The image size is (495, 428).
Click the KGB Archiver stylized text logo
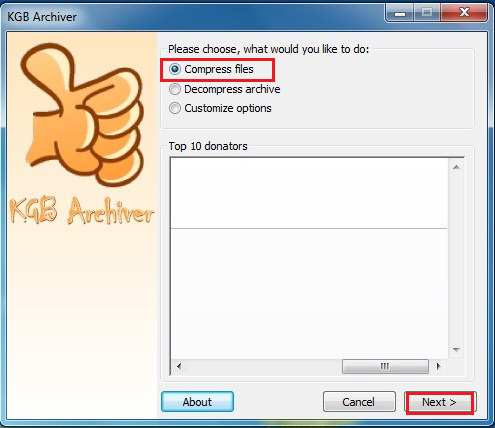81,210
